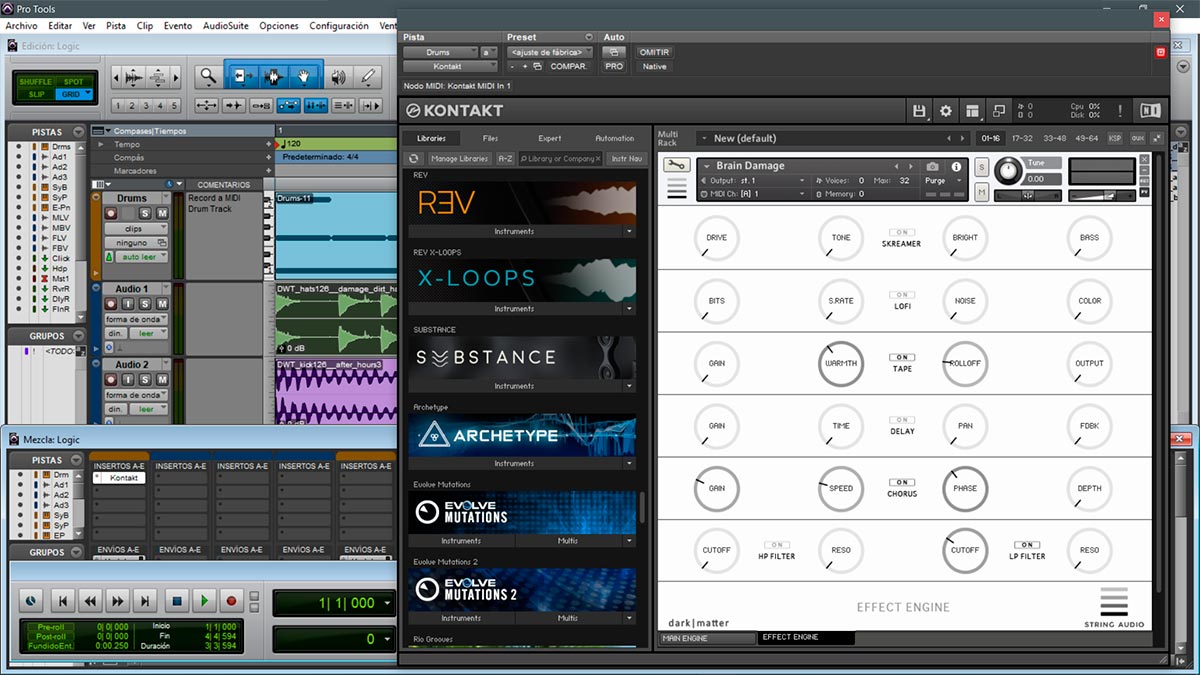The height and width of the screenshot is (675, 1200).
Task: Open the Archivo menu
Action: (21, 25)
